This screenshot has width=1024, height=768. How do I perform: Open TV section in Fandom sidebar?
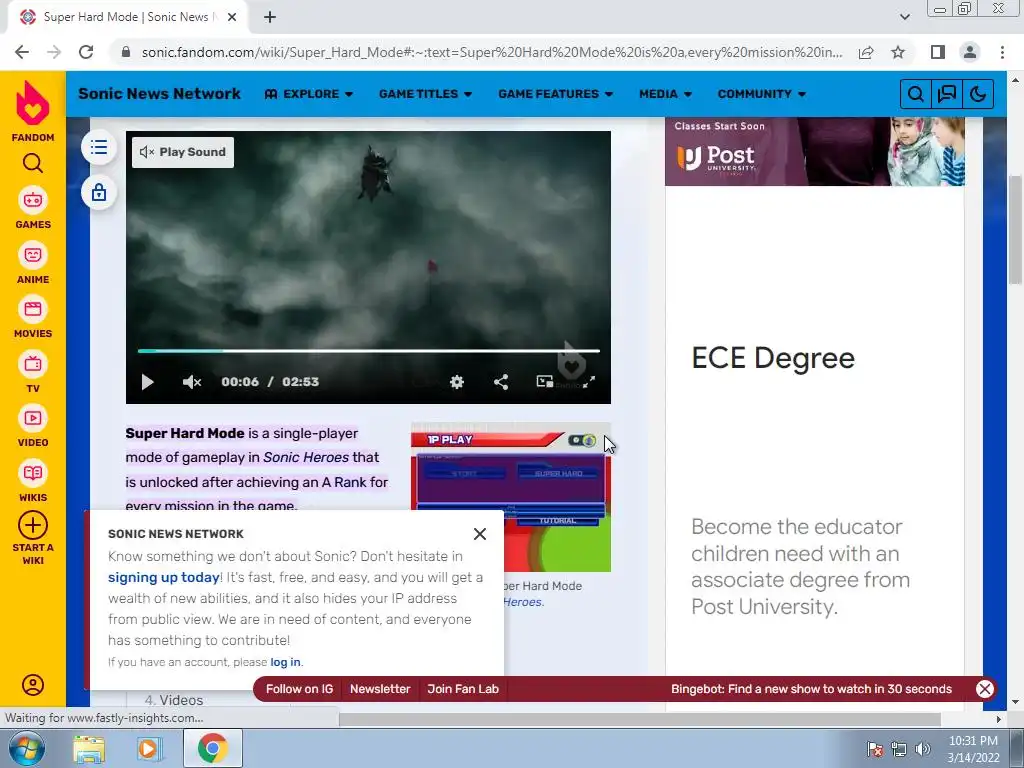[x=33, y=373]
